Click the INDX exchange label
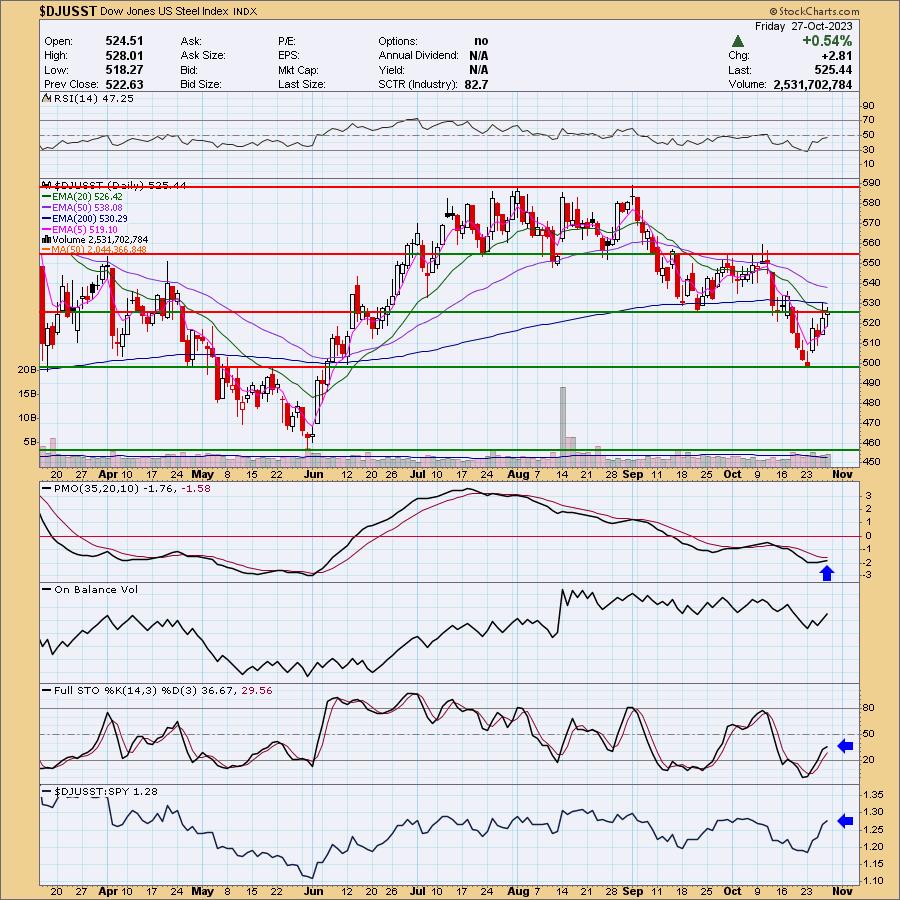The height and width of the screenshot is (900, 900). tap(245, 11)
